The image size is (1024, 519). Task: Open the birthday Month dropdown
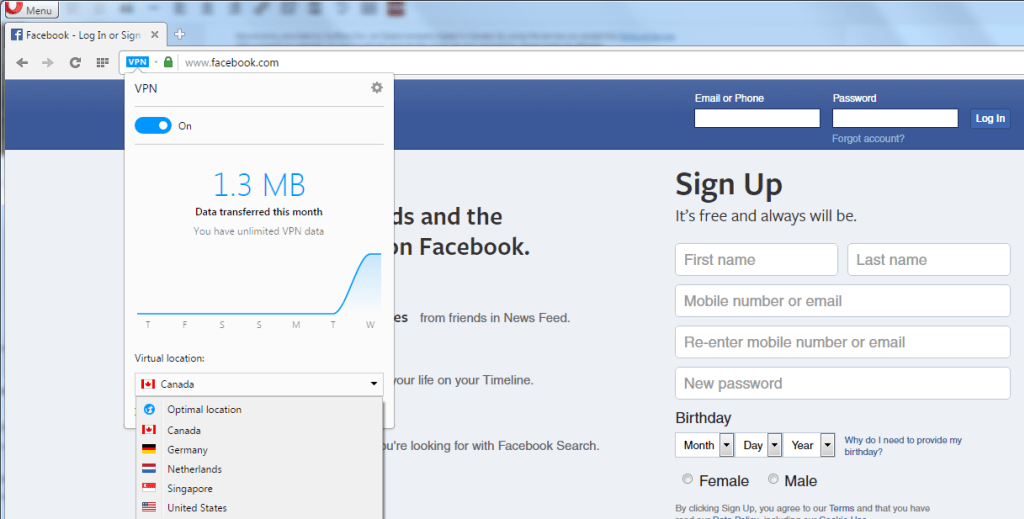click(x=705, y=445)
